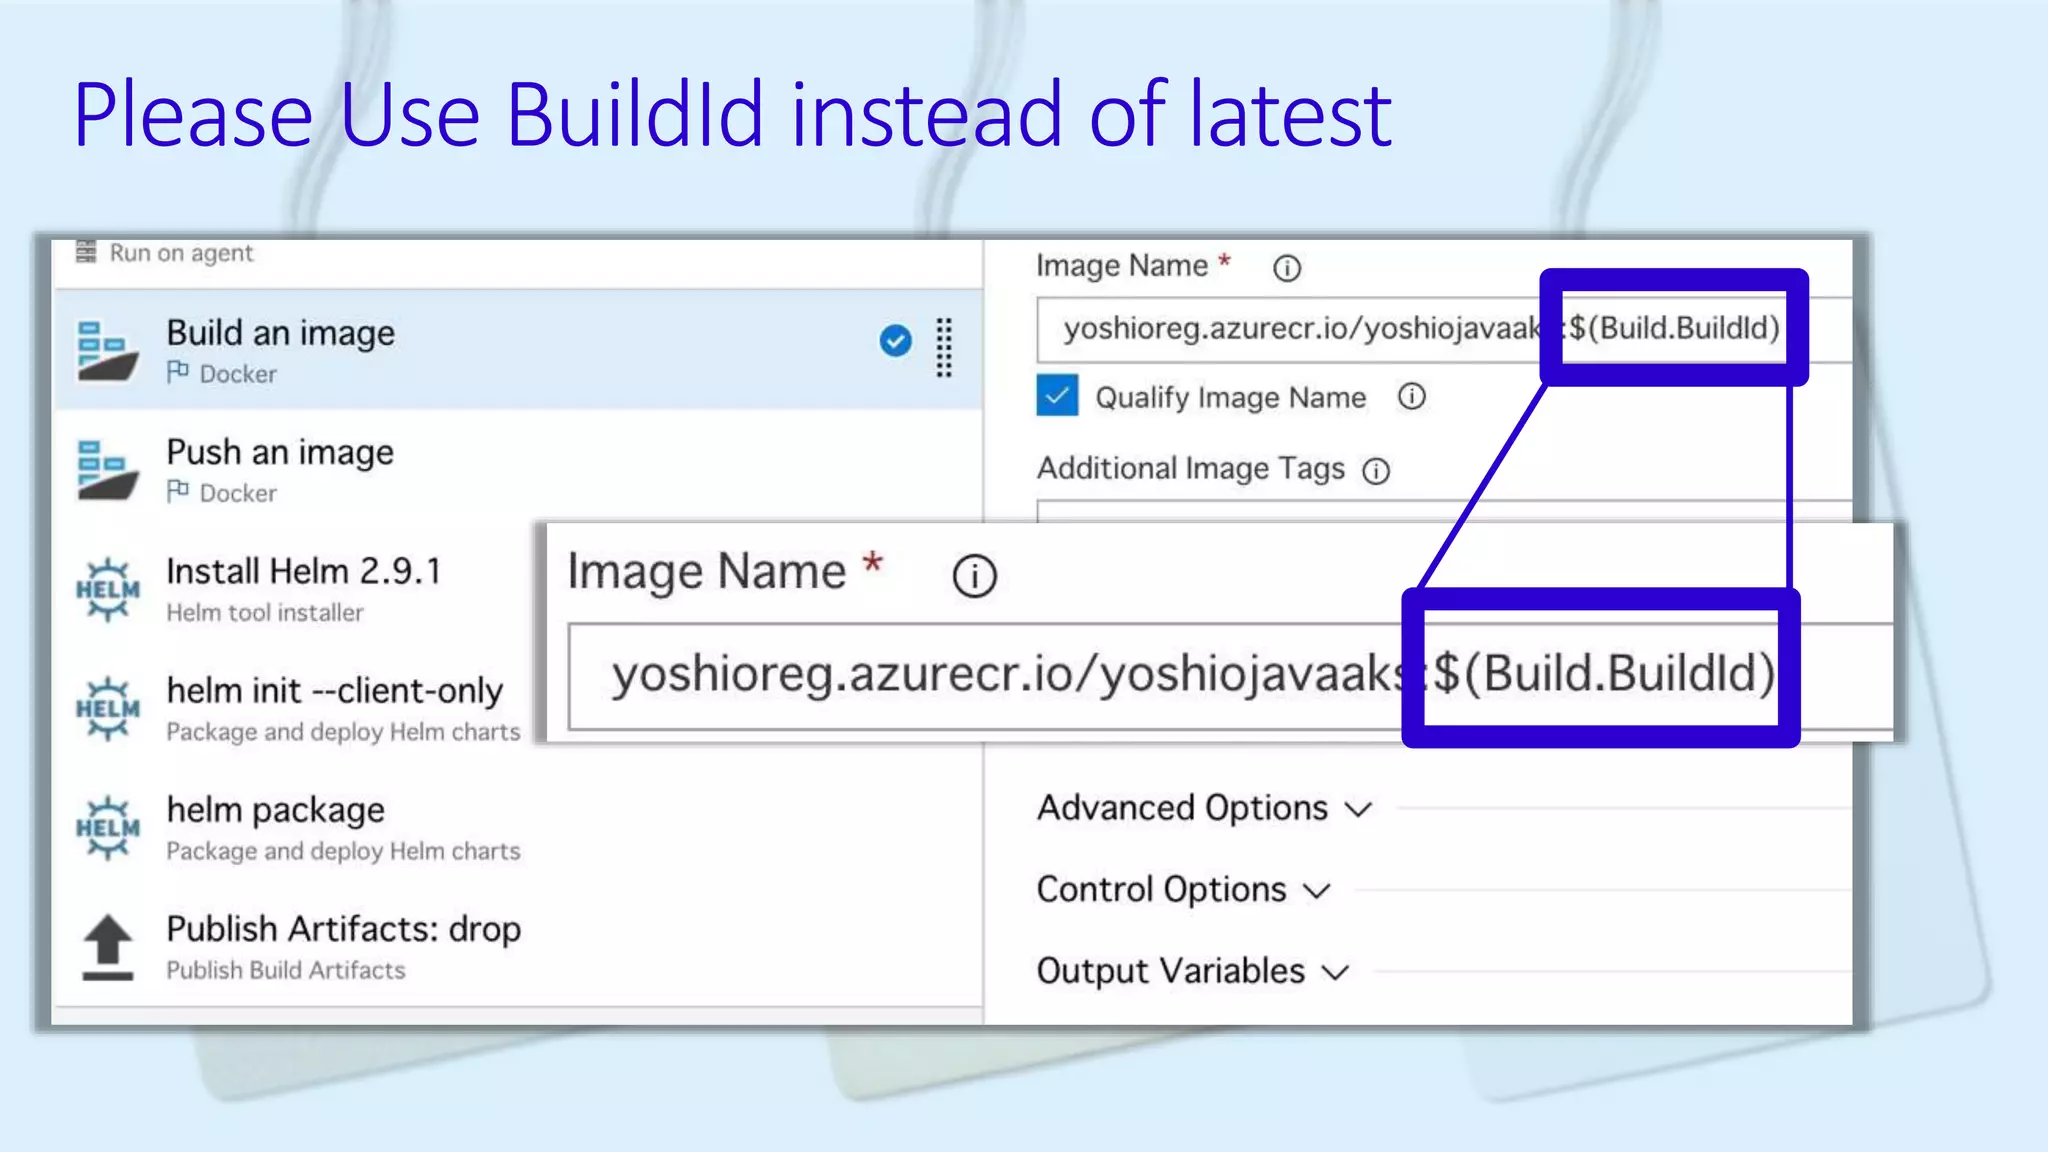Click the Qualify Image Name label

[x=1230, y=397]
